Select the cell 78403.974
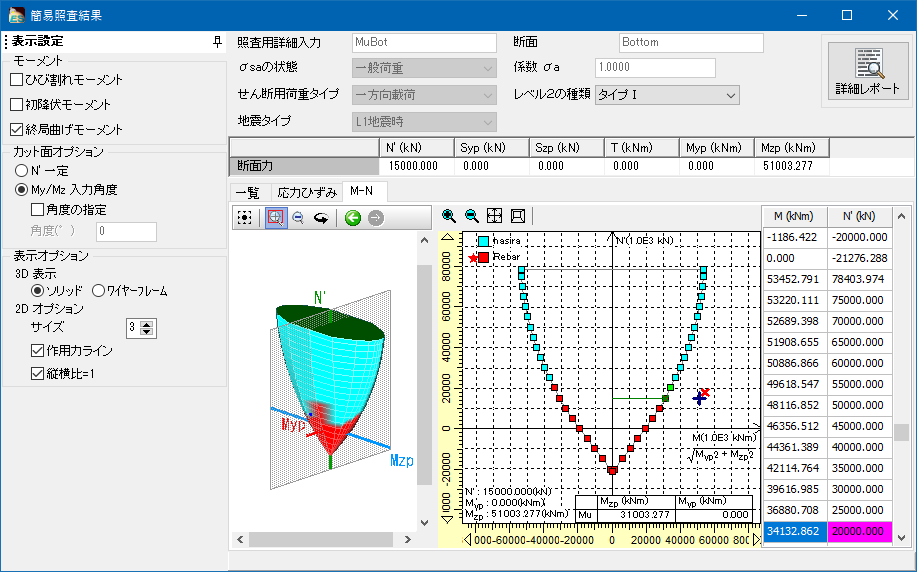The width and height of the screenshot is (917, 572). coord(860,279)
